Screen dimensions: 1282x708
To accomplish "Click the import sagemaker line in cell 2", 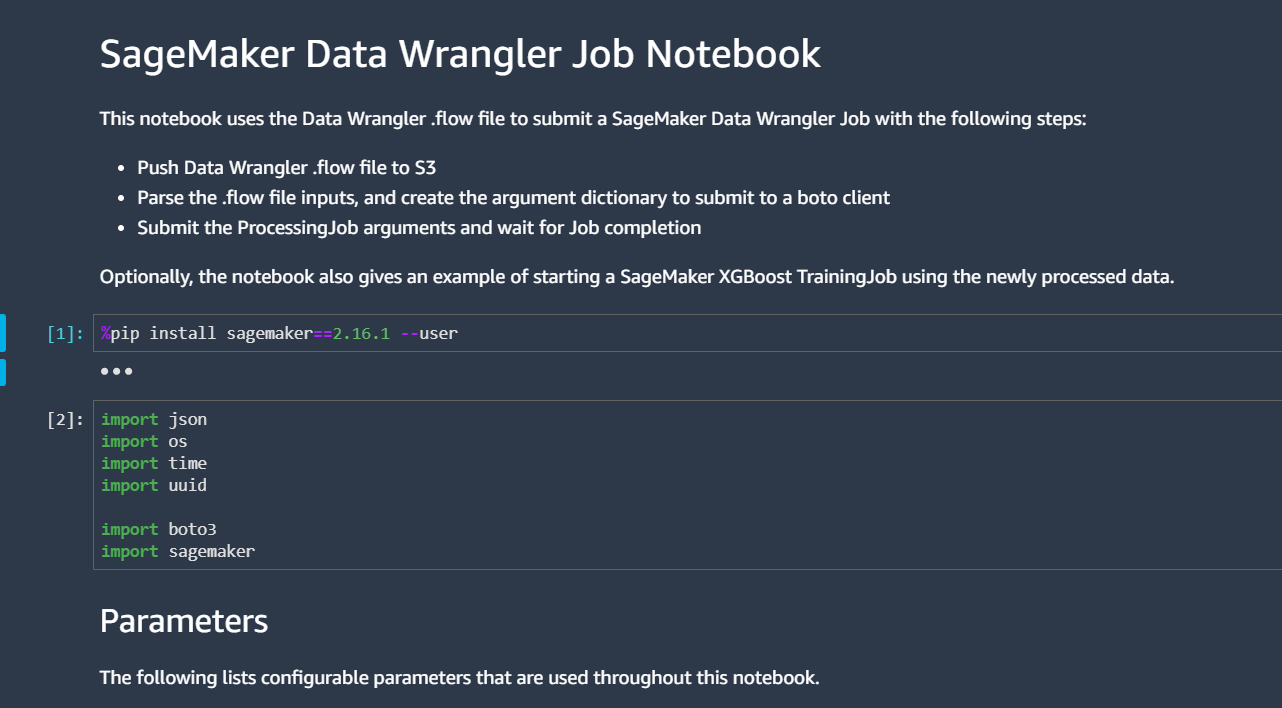I will [178, 551].
